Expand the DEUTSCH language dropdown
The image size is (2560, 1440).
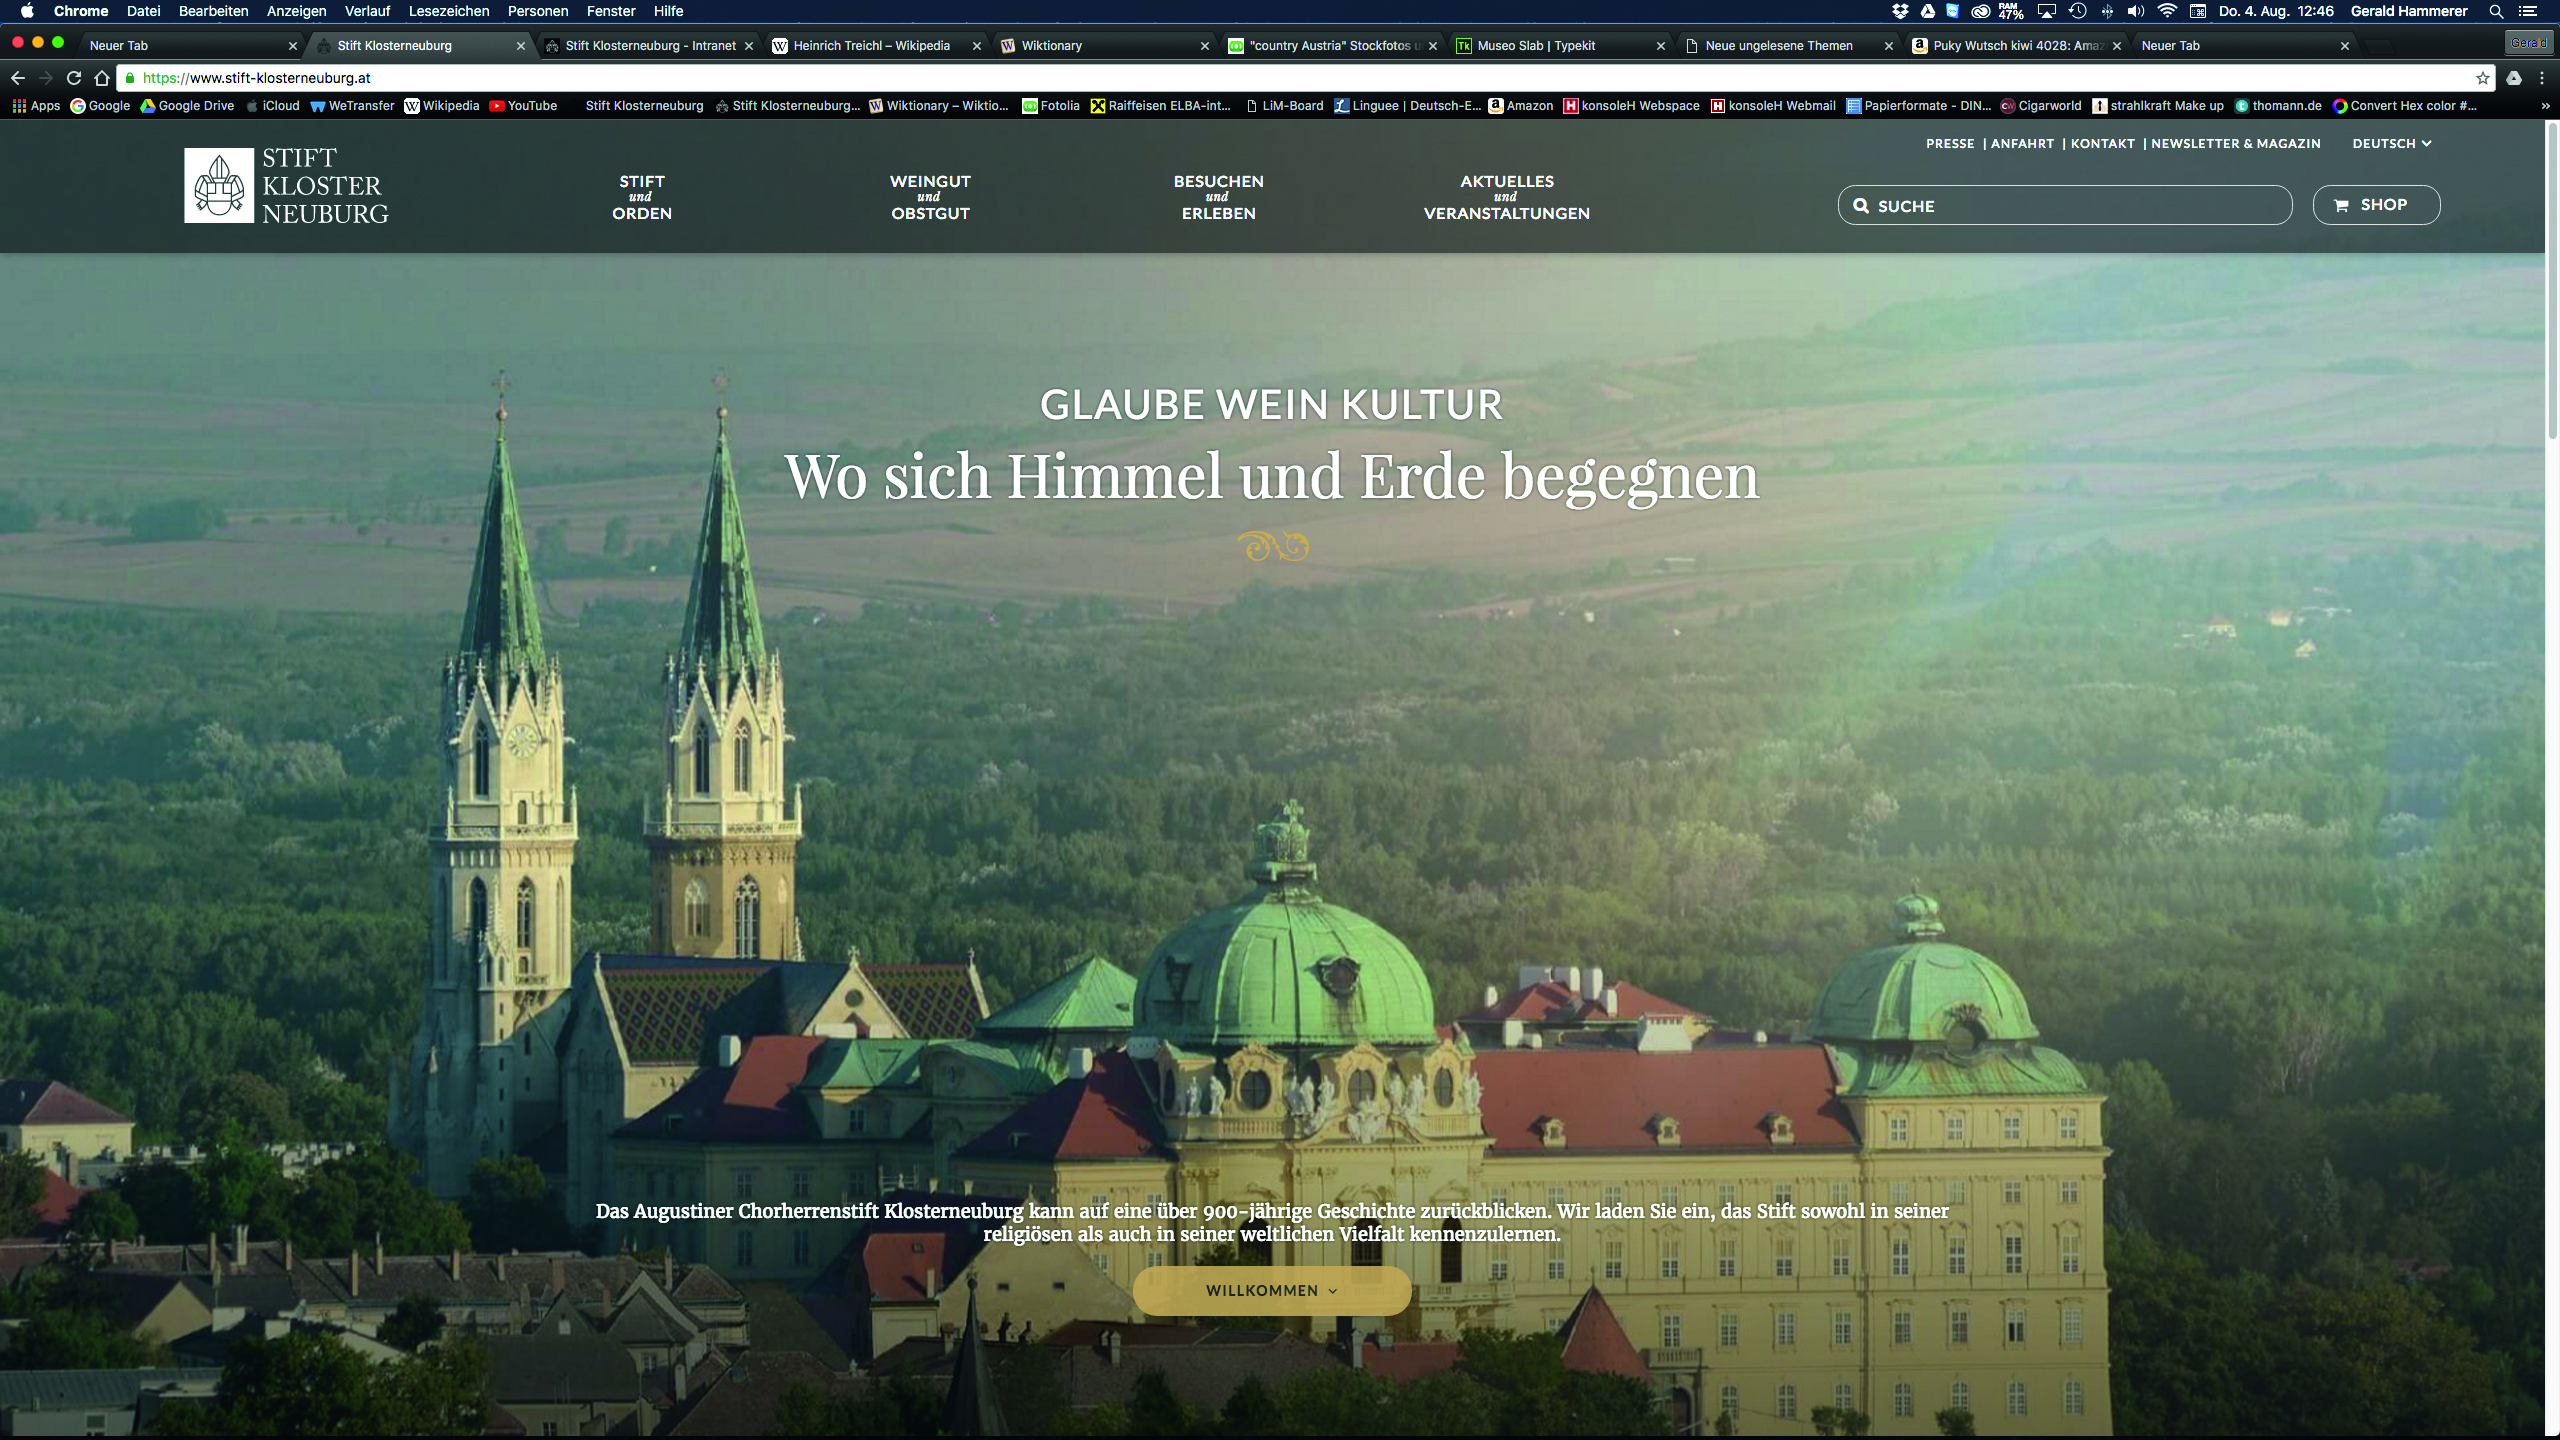[2391, 144]
